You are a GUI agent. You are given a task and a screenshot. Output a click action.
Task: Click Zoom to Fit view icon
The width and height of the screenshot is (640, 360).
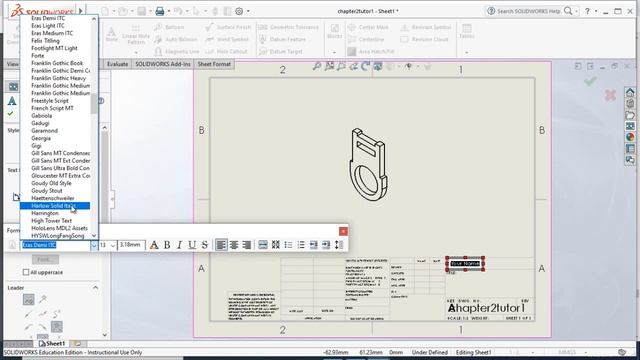[x=317, y=66]
